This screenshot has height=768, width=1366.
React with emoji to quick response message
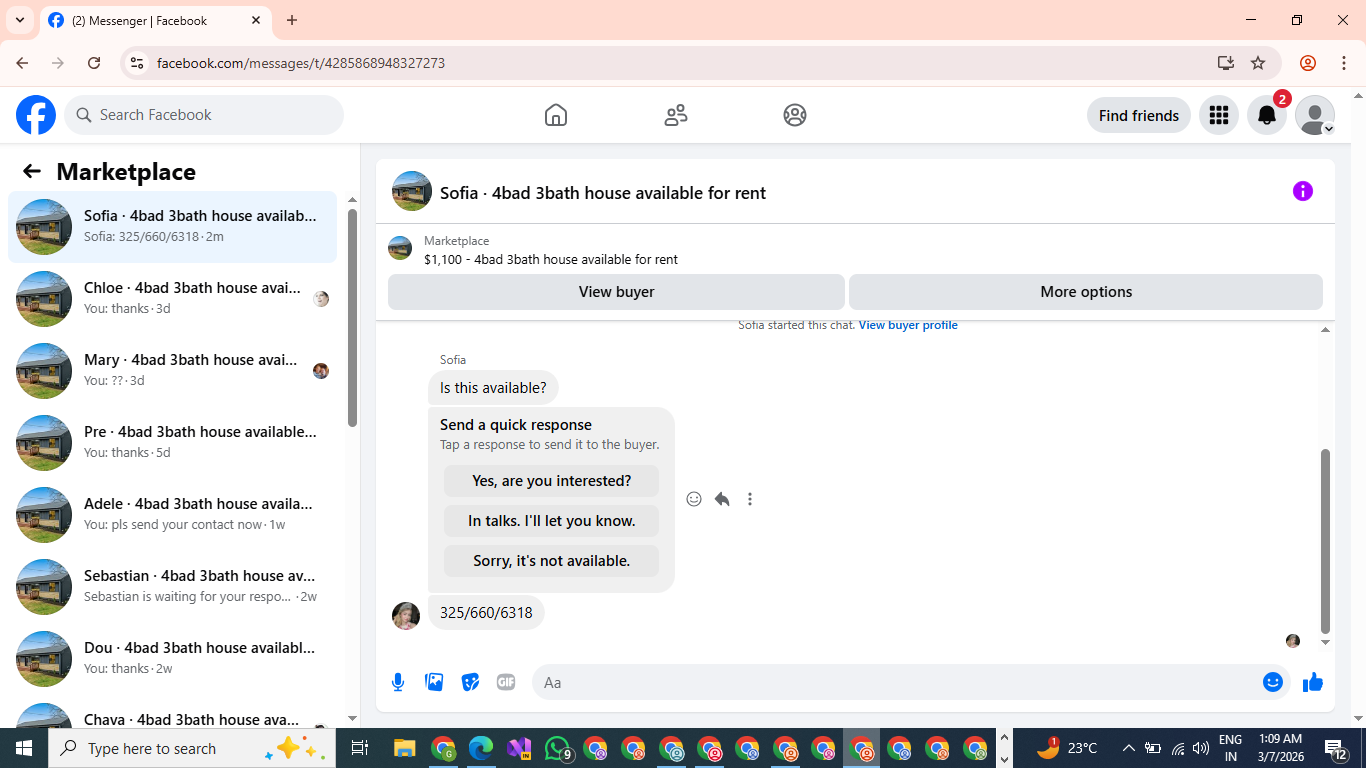click(694, 499)
